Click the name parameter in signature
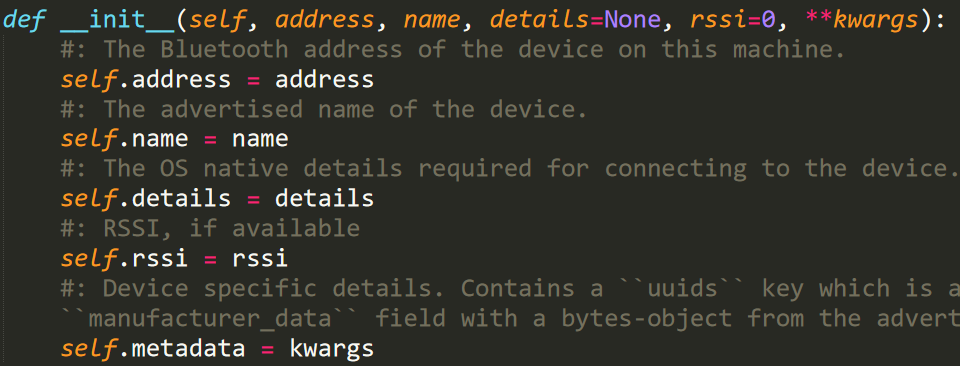Viewport: 960px width, 366px height. [432, 20]
